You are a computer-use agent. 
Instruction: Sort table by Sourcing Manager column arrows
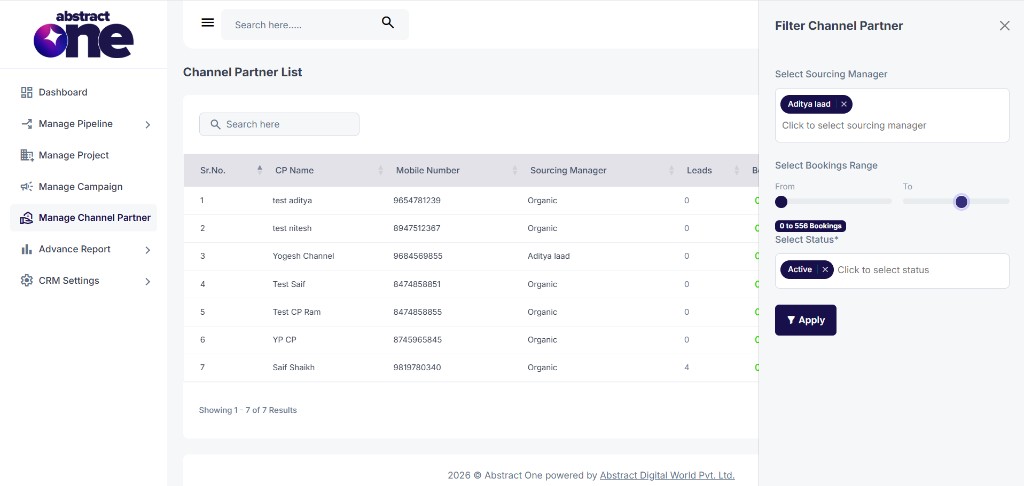tap(671, 170)
